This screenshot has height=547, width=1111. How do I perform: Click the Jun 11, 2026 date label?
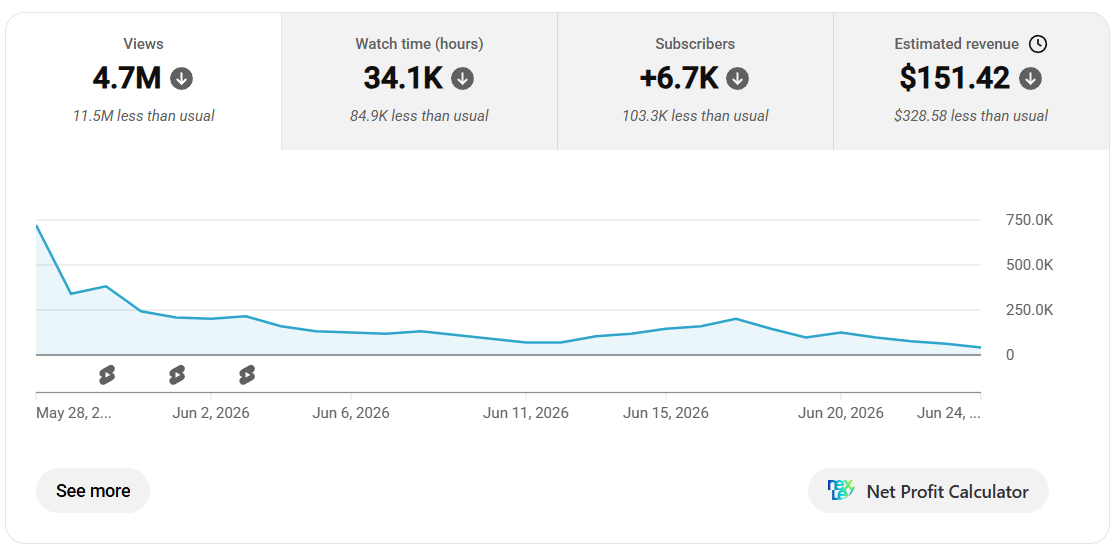(x=526, y=413)
